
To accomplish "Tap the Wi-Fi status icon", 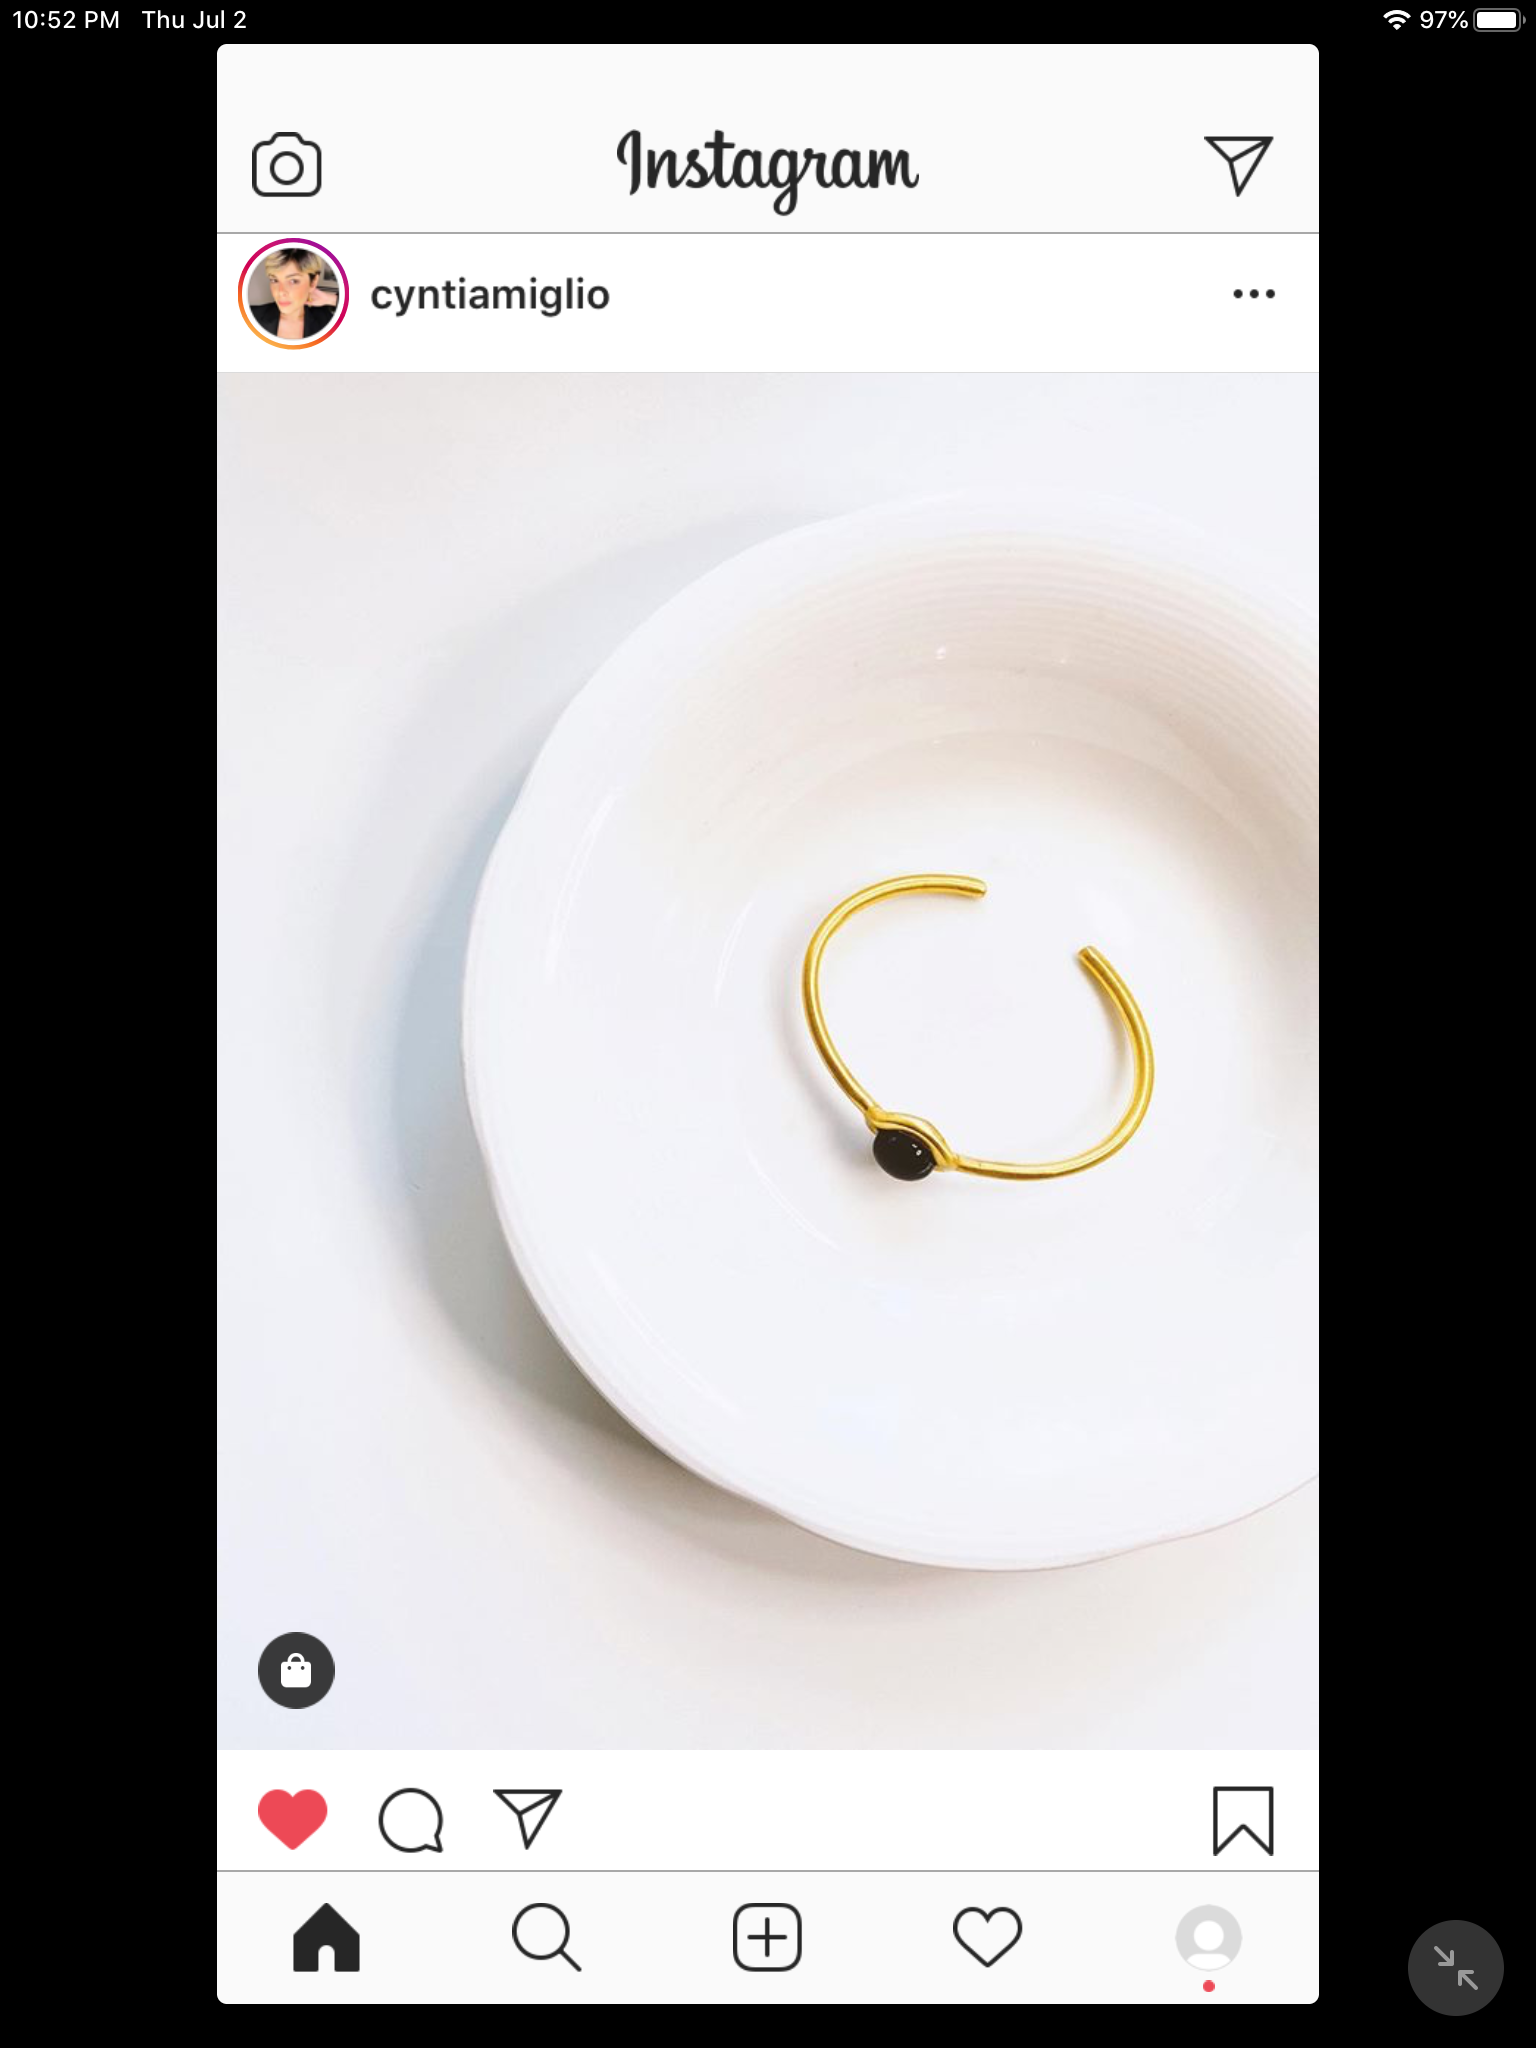I will pyautogui.click(x=1396, y=20).
